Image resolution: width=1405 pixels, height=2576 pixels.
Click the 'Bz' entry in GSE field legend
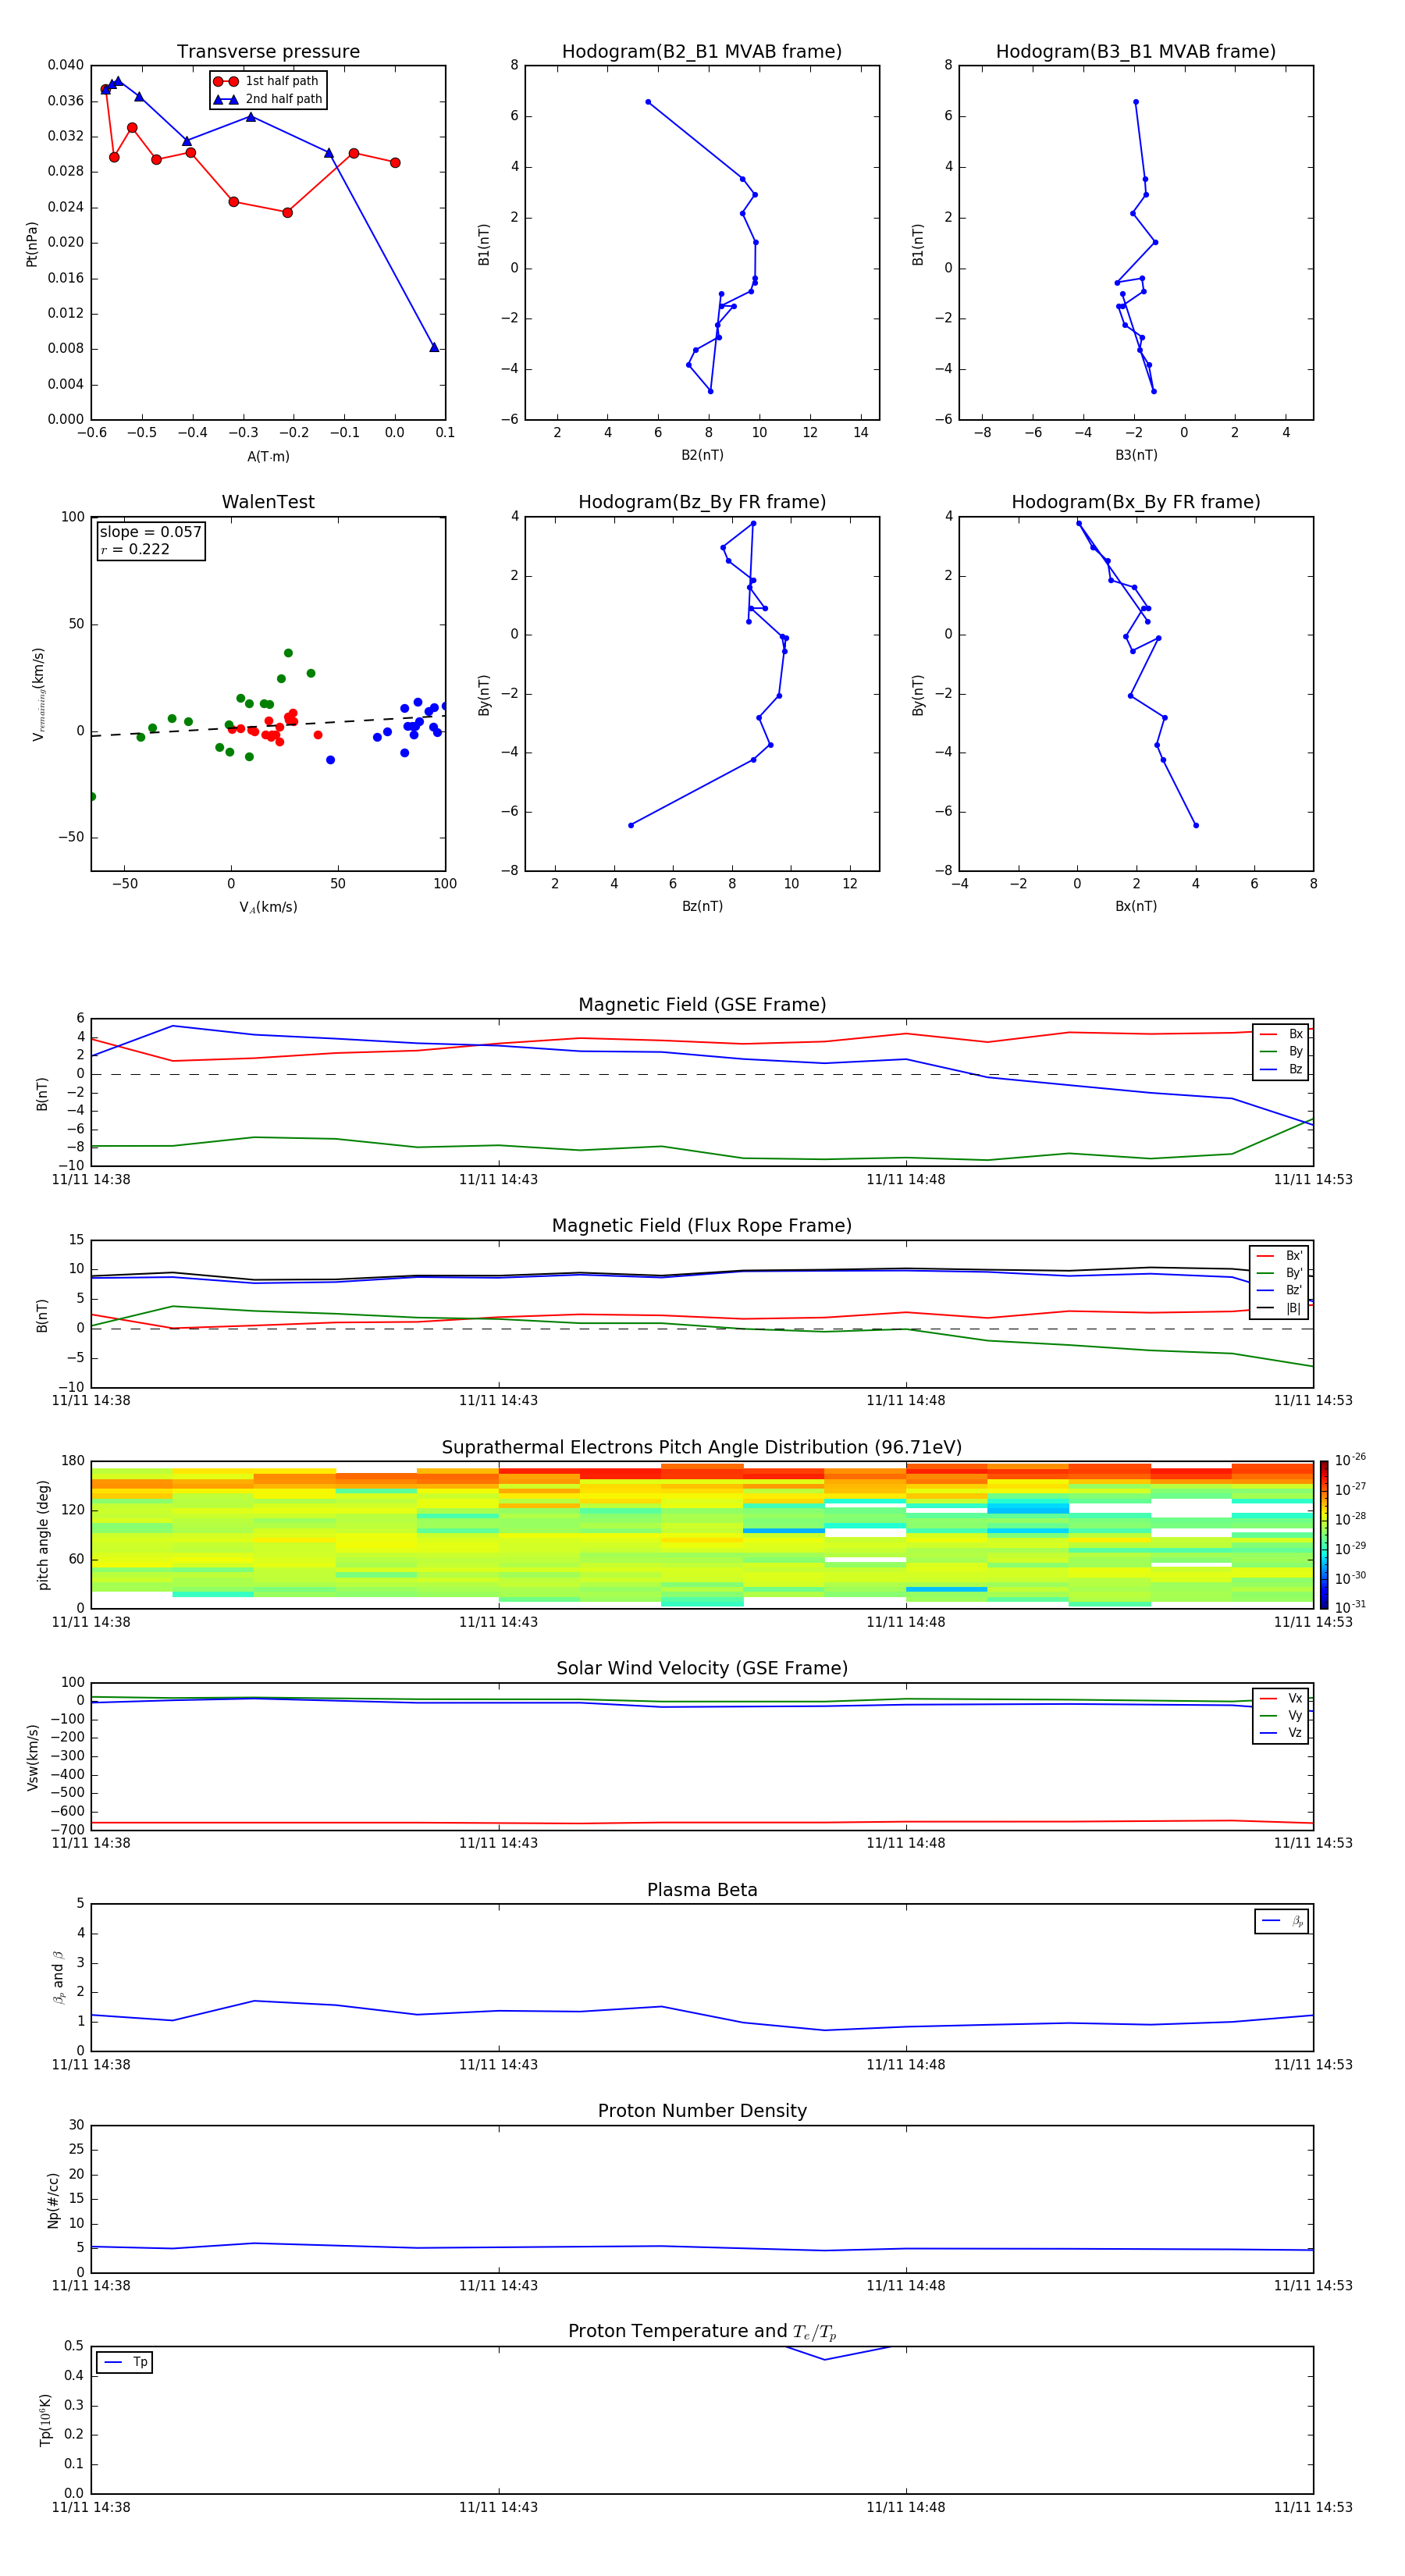click(1281, 1070)
